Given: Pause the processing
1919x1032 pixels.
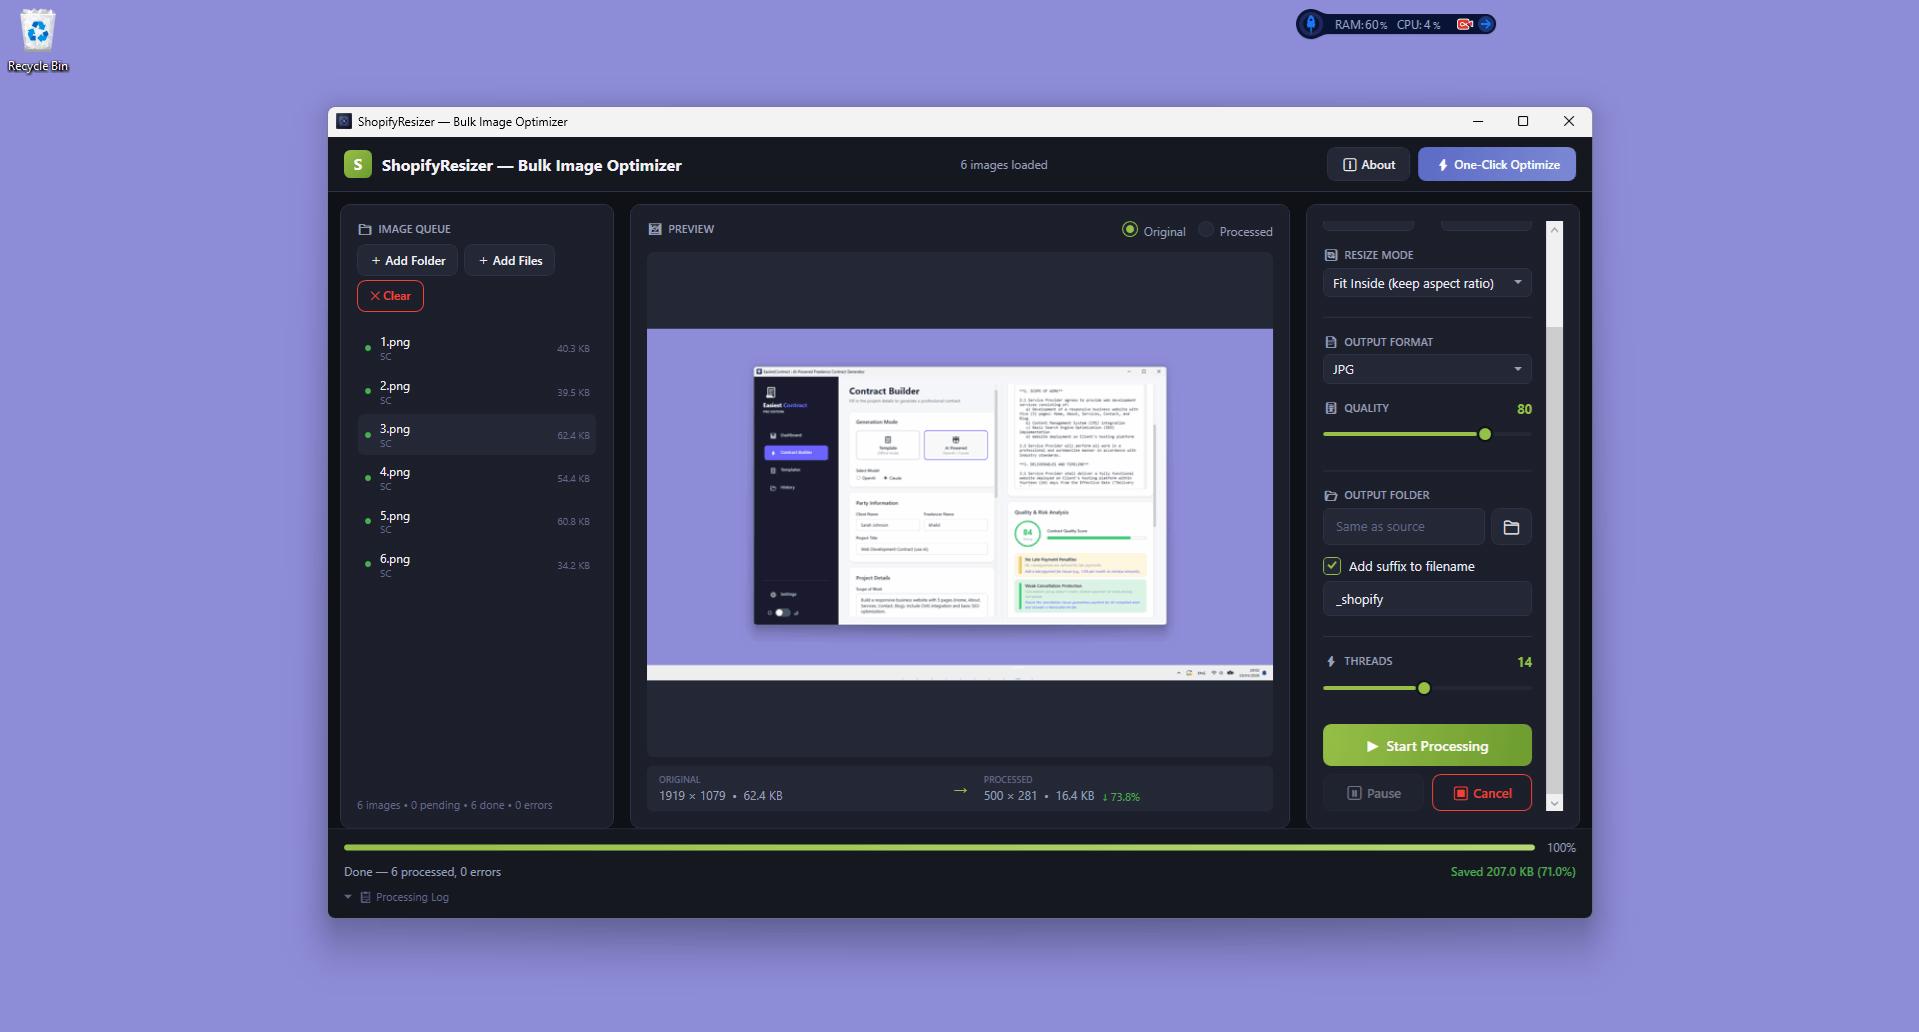Looking at the screenshot, I should tap(1374, 793).
